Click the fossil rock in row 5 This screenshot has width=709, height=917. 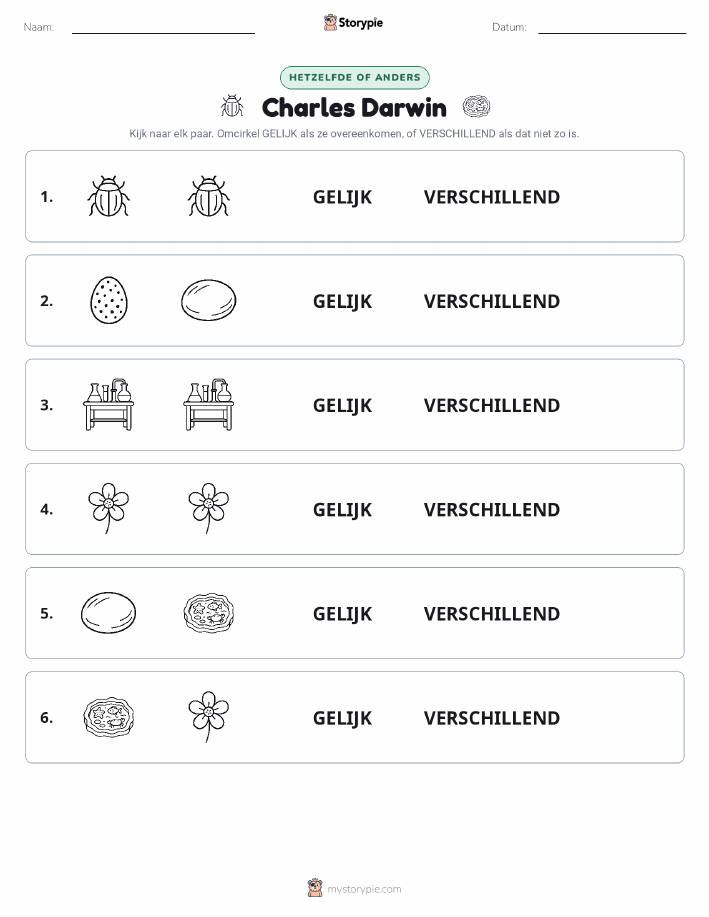[209, 613]
